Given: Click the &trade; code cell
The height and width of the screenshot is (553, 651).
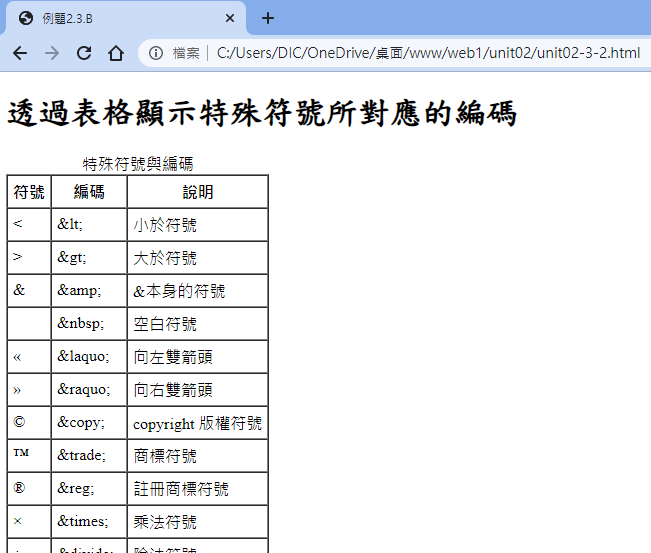Looking at the screenshot, I should [80, 456].
